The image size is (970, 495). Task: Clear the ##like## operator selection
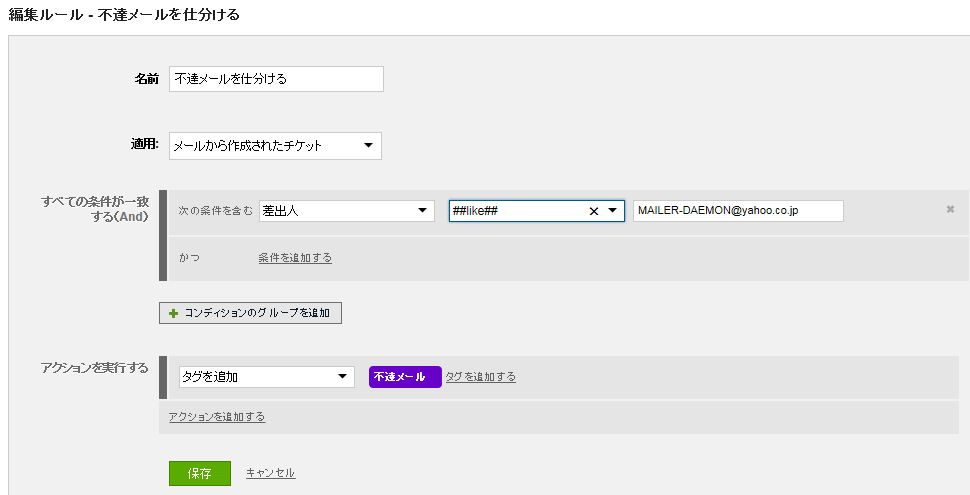594,211
